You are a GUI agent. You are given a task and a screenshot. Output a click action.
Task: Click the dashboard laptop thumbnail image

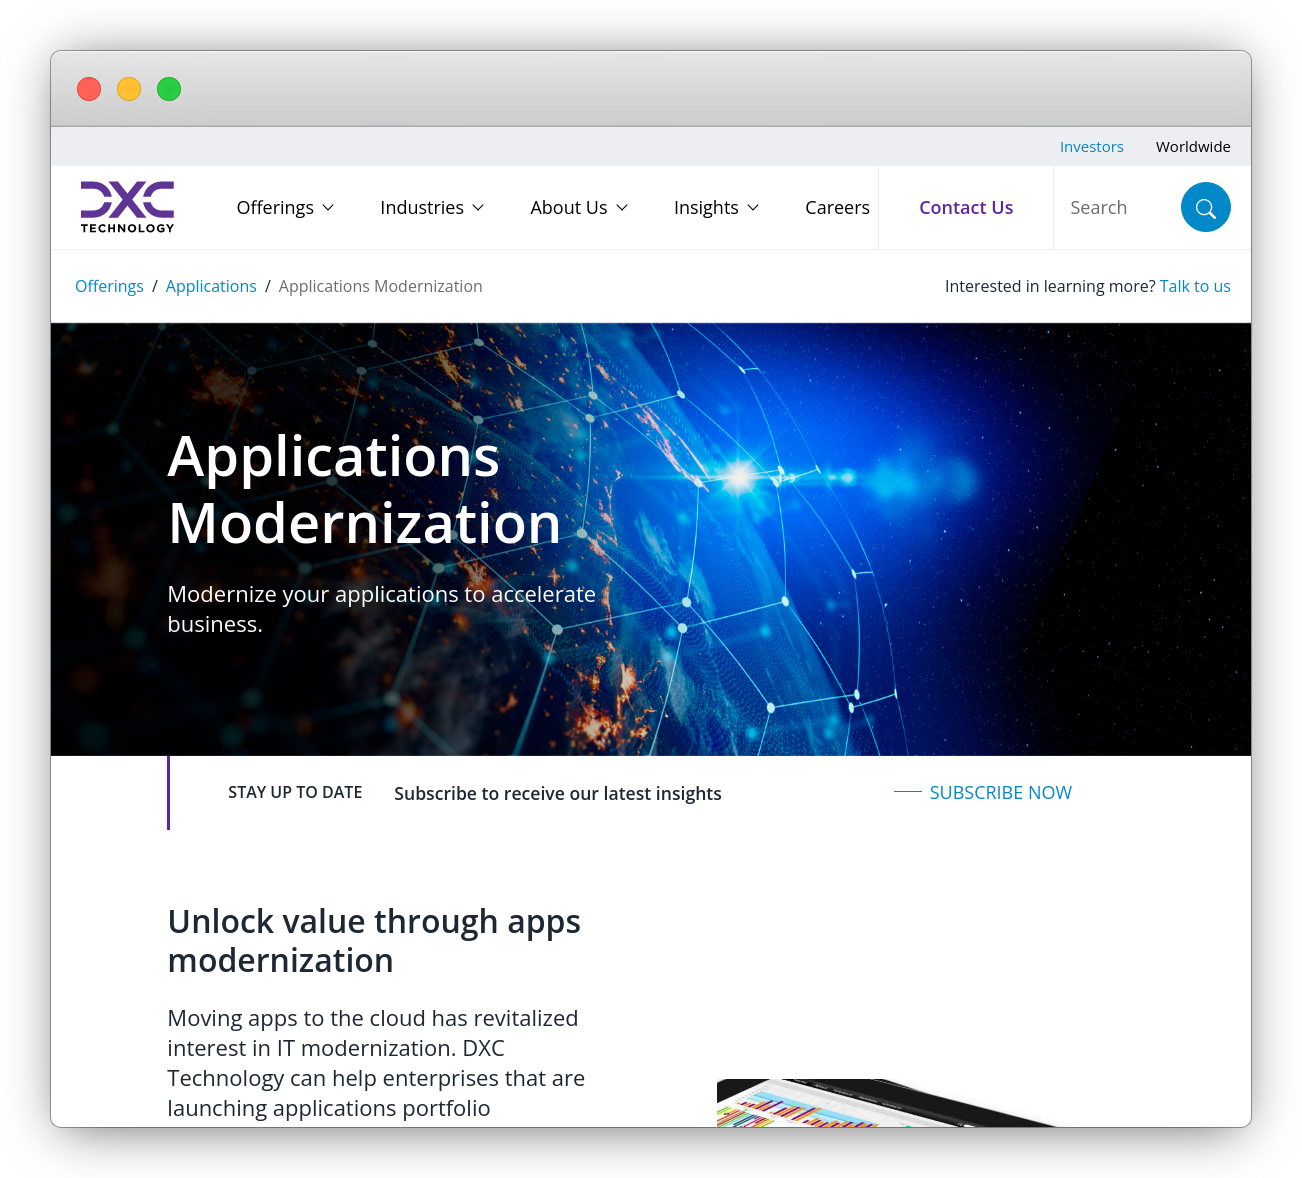[886, 1103]
